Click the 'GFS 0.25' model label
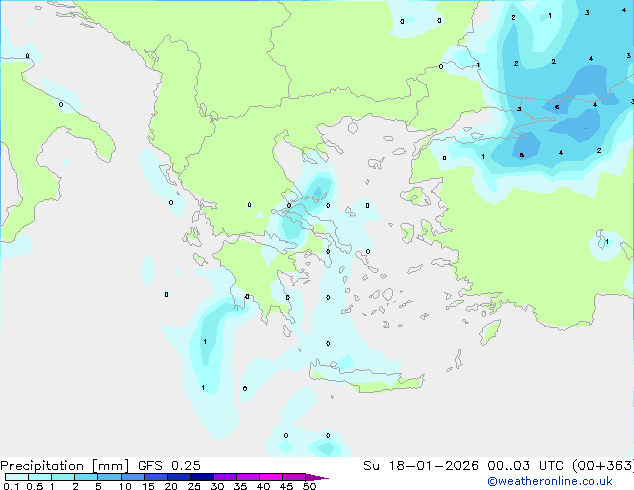The height and width of the screenshot is (490, 634). [x=169, y=466]
